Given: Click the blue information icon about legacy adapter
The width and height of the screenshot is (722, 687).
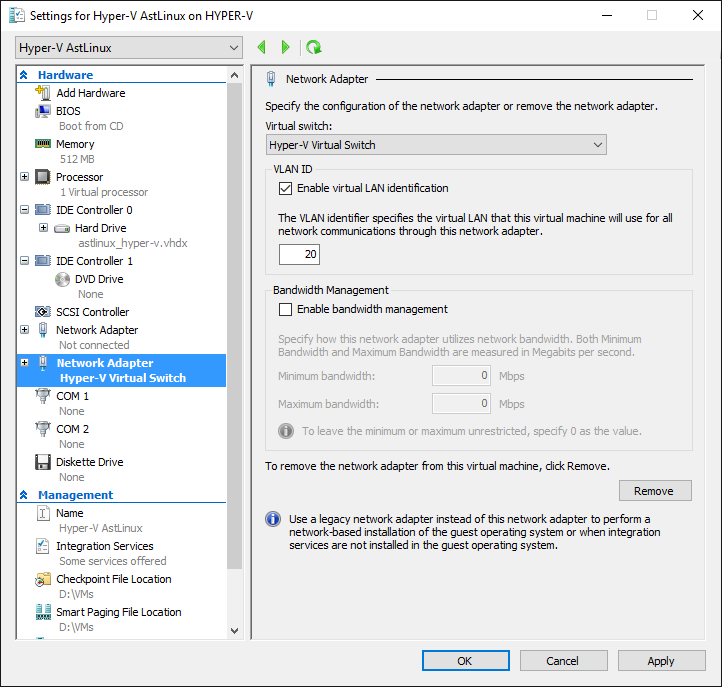Looking at the screenshot, I should pos(273,519).
